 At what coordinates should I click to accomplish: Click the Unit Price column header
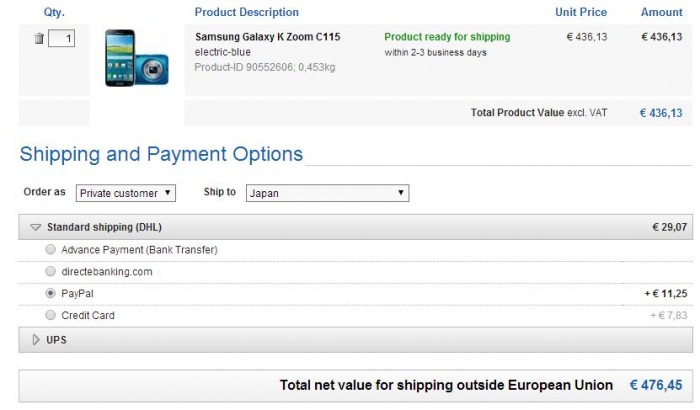[581, 12]
